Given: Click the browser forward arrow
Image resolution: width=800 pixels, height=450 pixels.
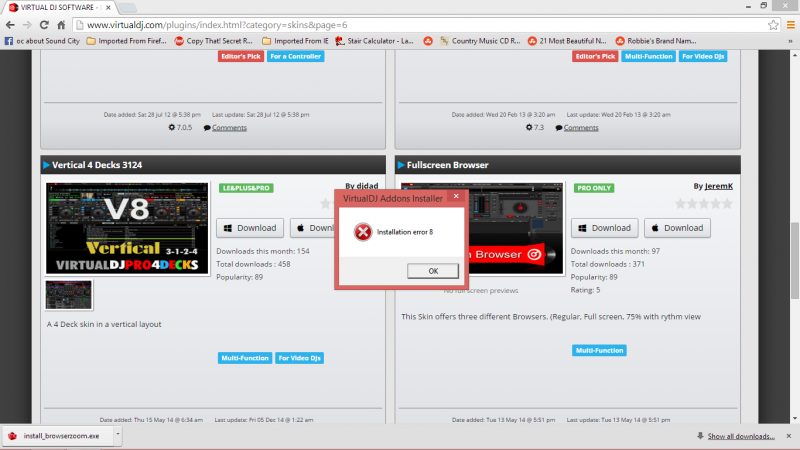Looking at the screenshot, I should pyautogui.click(x=27, y=24).
